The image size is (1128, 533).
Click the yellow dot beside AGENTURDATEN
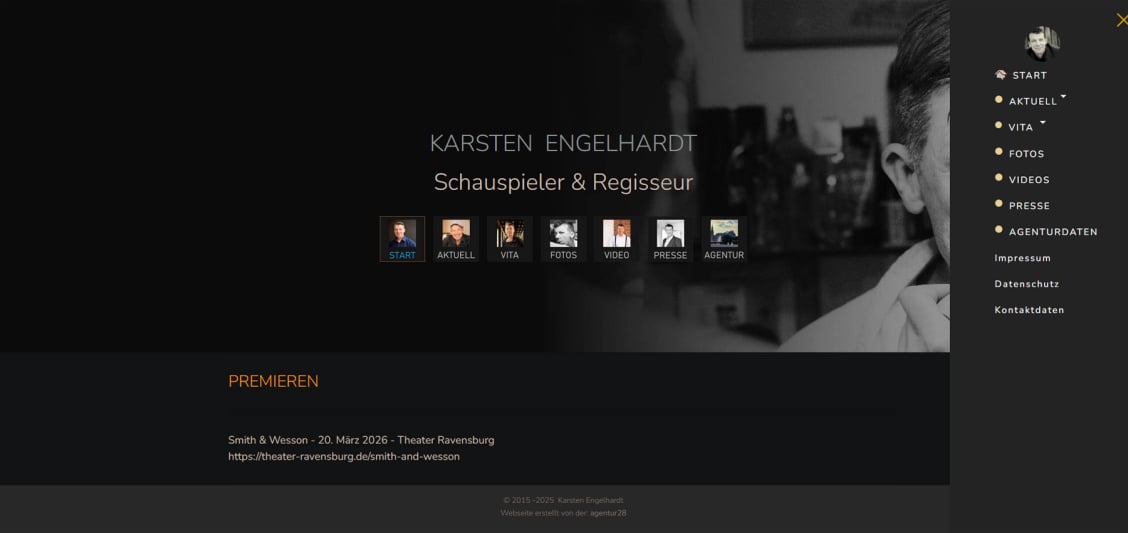tap(999, 229)
